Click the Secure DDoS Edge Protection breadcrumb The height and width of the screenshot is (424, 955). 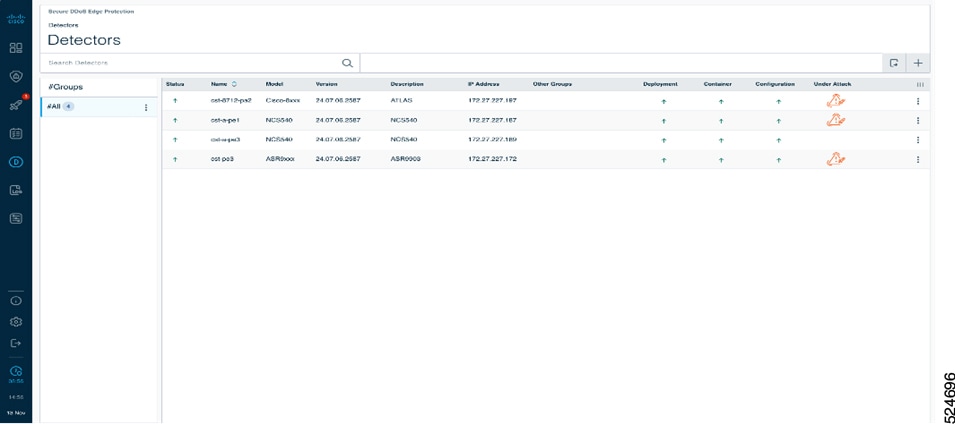pyautogui.click(x=91, y=12)
